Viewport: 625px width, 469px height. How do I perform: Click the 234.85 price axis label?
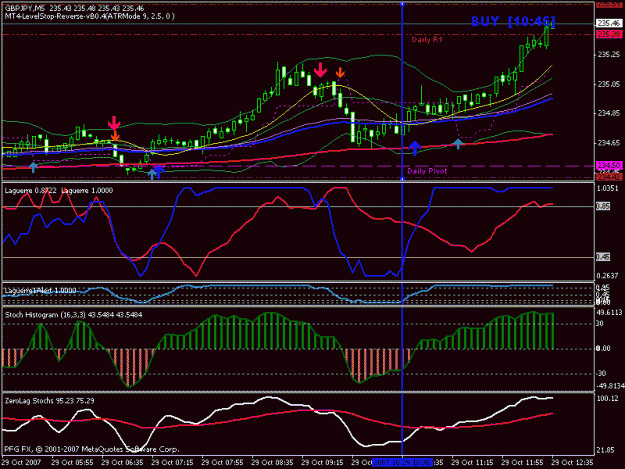click(609, 113)
